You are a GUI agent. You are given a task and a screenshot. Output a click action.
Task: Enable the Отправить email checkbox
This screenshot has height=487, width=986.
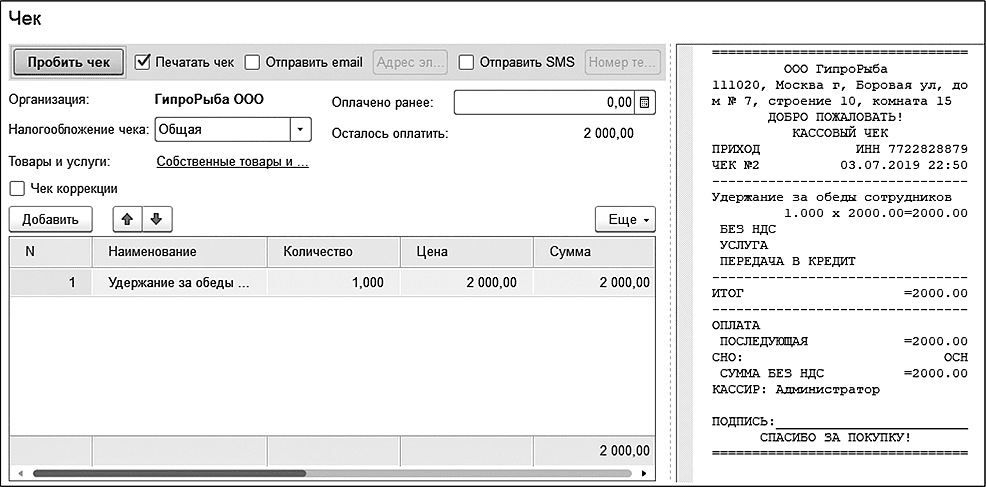point(252,62)
